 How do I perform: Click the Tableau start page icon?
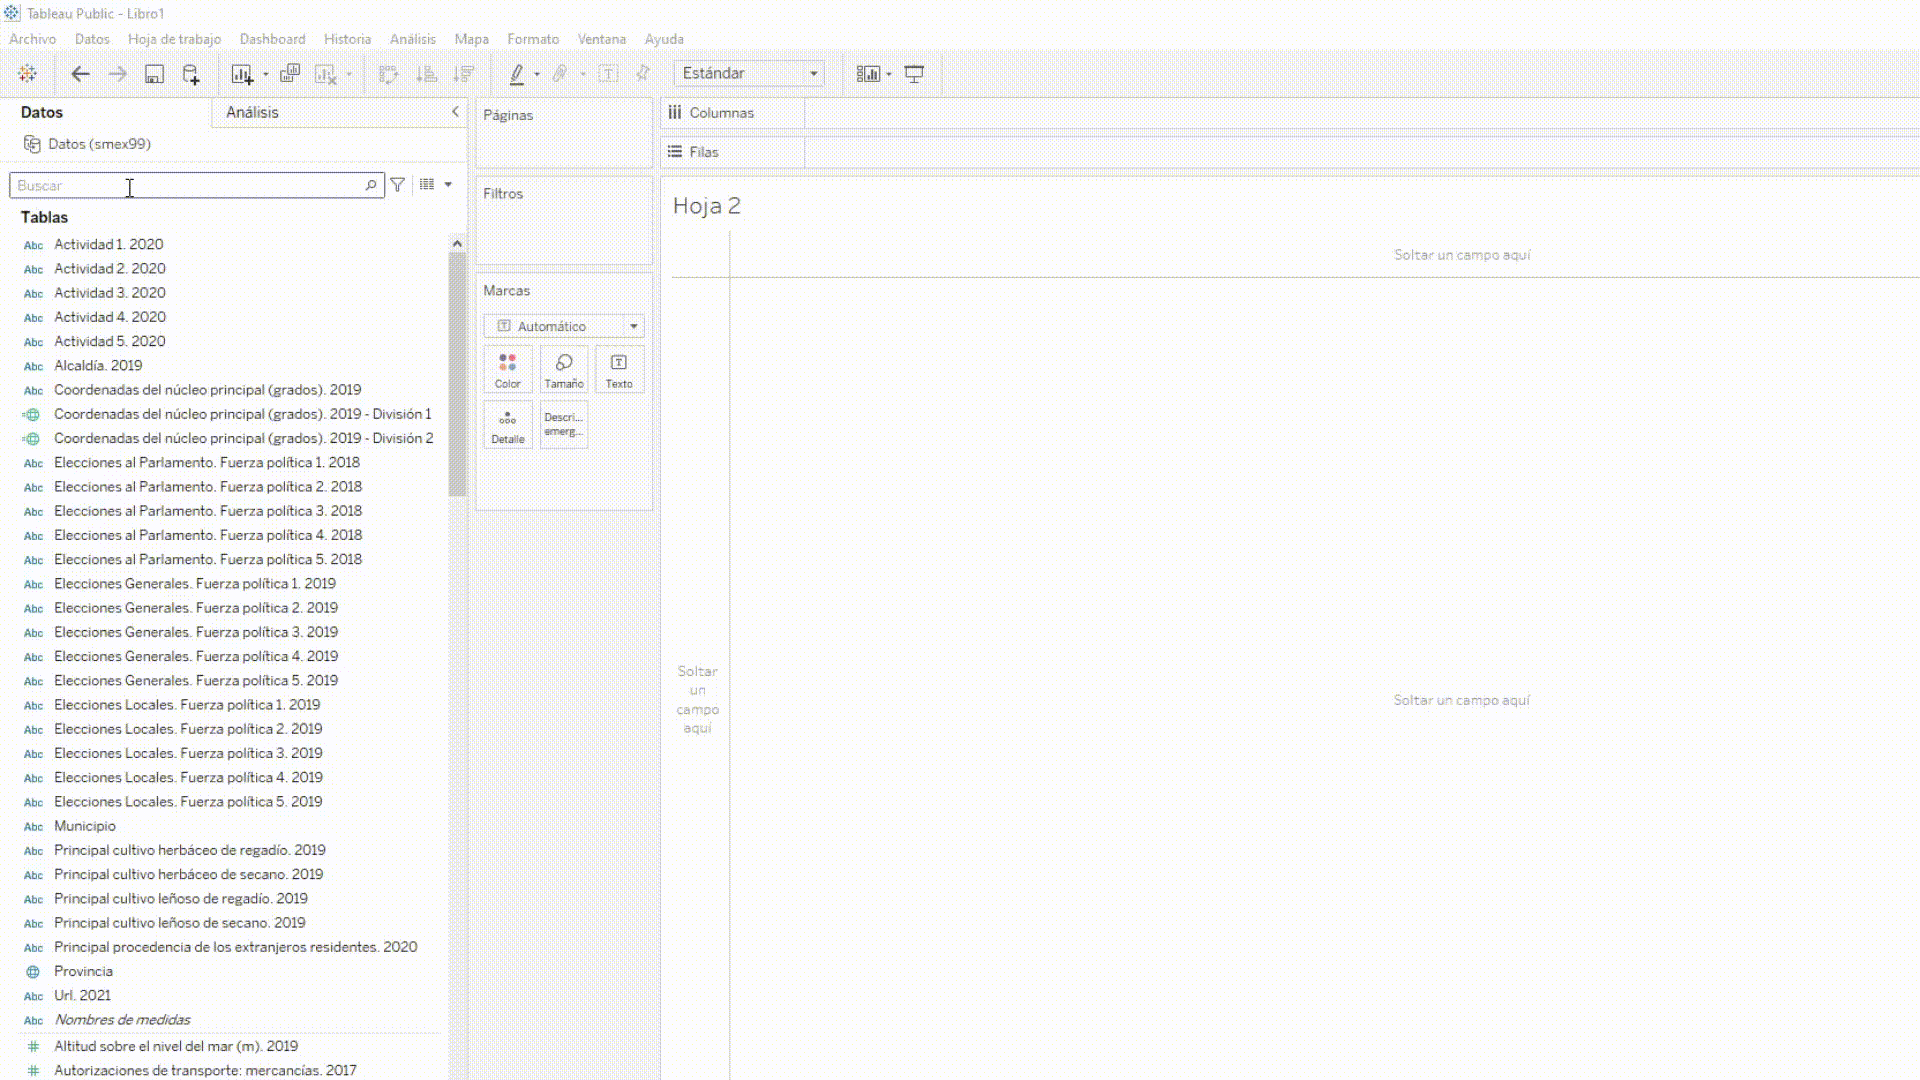pos(27,73)
